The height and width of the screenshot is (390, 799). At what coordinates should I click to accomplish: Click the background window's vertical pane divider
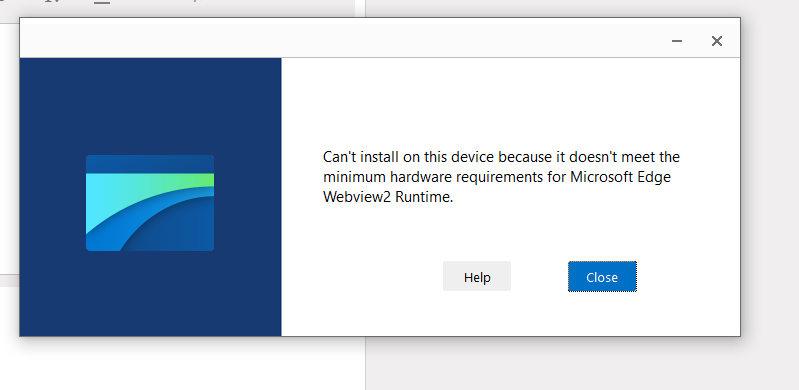365,363
